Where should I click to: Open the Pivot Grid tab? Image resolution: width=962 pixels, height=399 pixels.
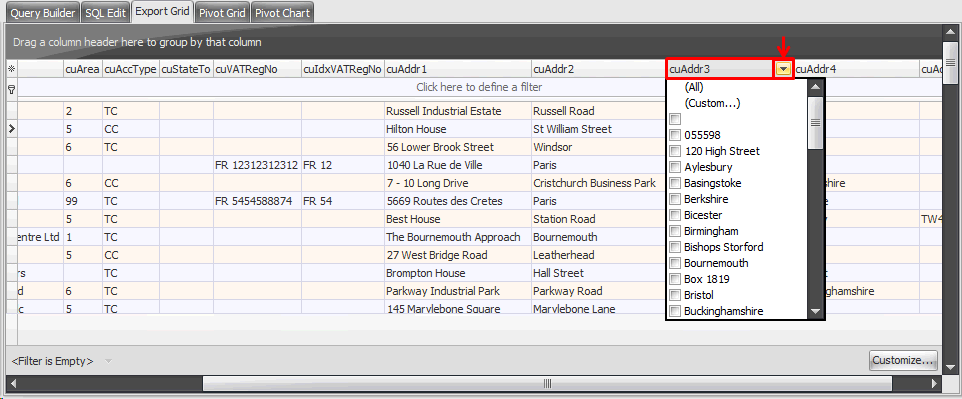pos(223,13)
